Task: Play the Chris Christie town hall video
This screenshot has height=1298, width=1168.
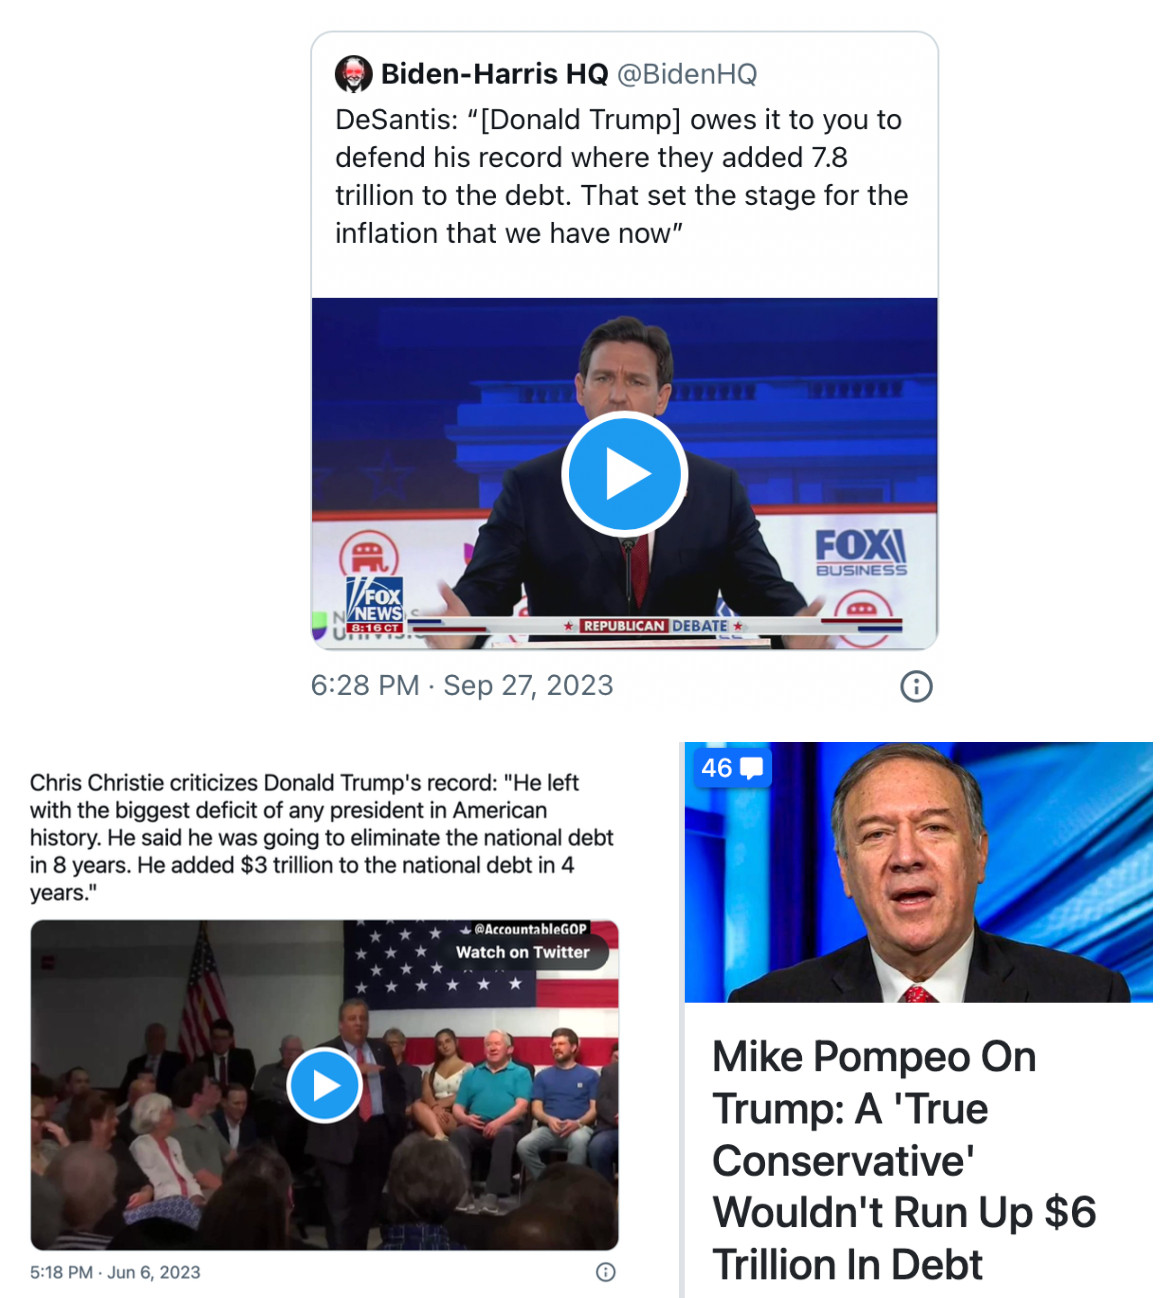Action: point(325,1085)
